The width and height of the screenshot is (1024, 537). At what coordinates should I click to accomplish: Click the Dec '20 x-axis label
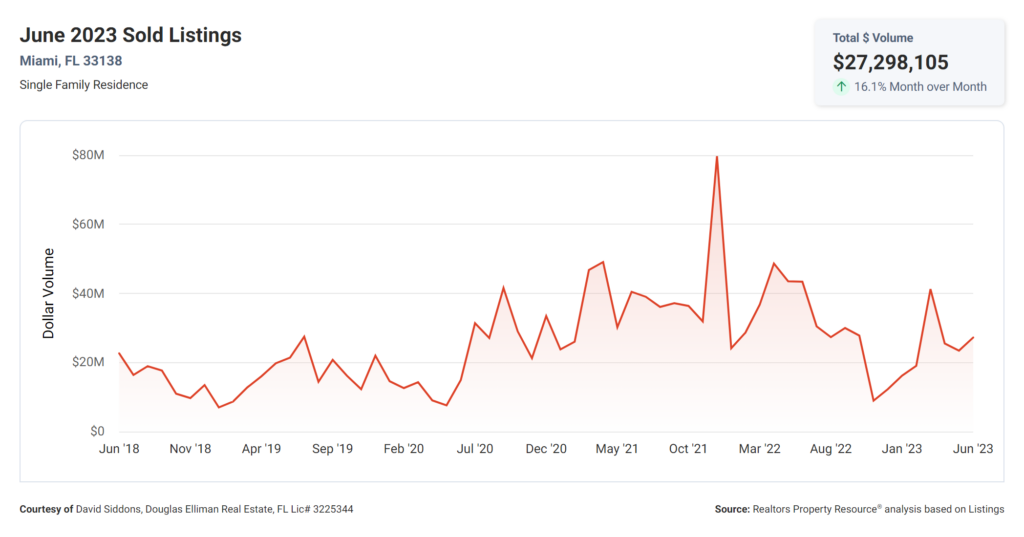546,449
